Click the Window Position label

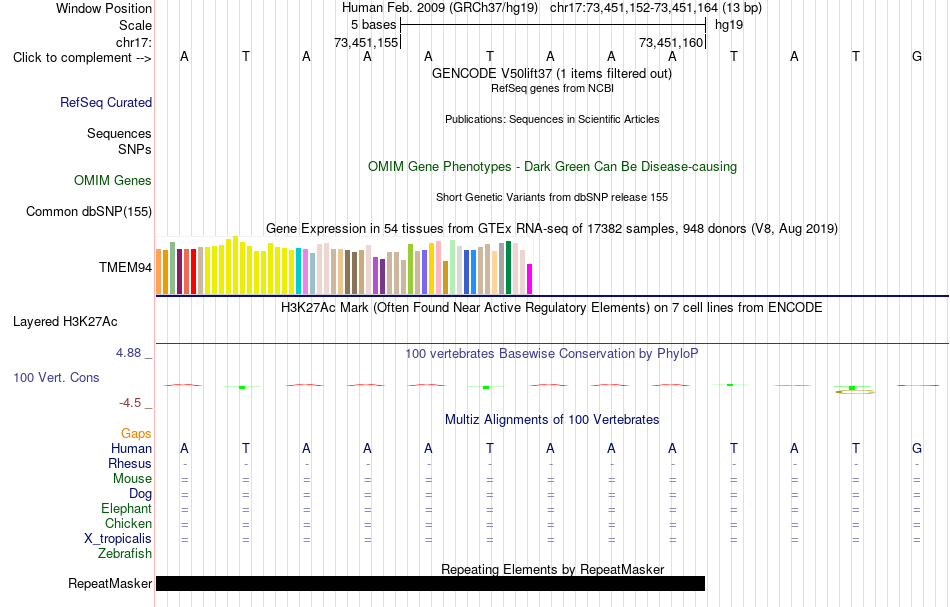(x=104, y=8)
